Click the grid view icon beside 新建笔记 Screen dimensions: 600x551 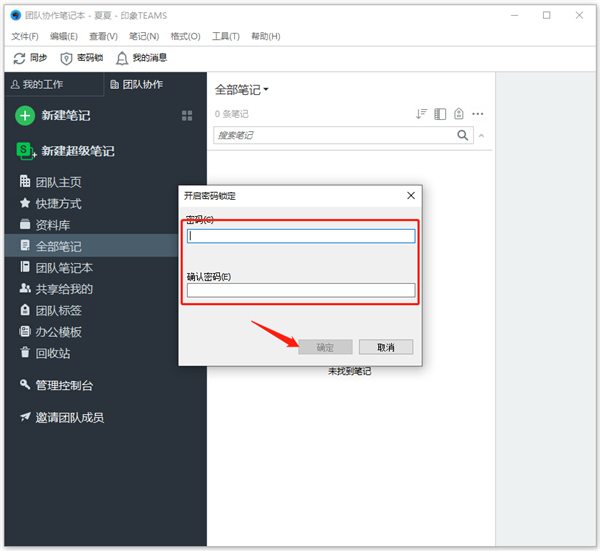(x=187, y=116)
